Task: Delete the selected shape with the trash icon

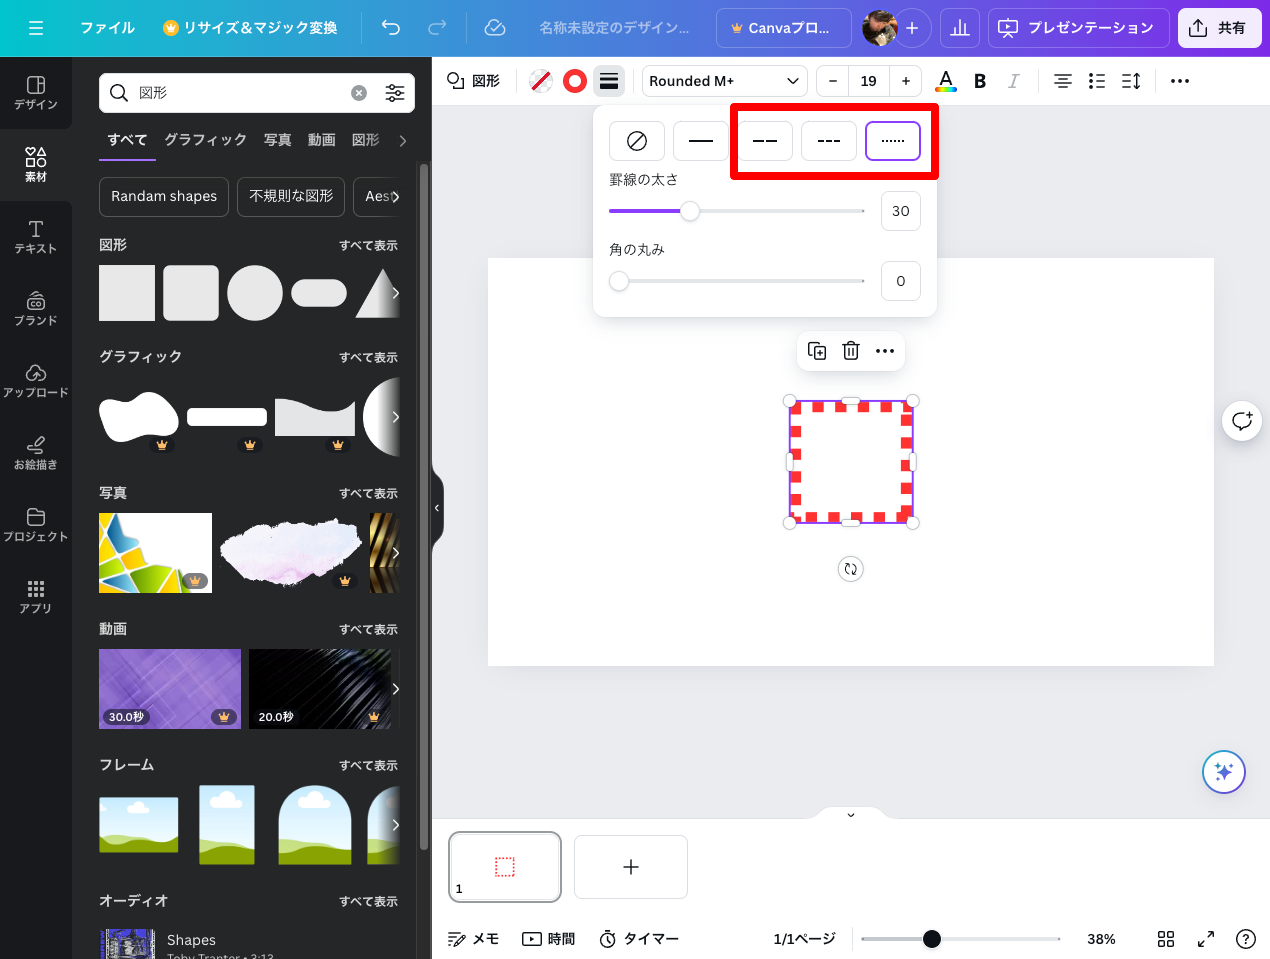Action: click(850, 351)
